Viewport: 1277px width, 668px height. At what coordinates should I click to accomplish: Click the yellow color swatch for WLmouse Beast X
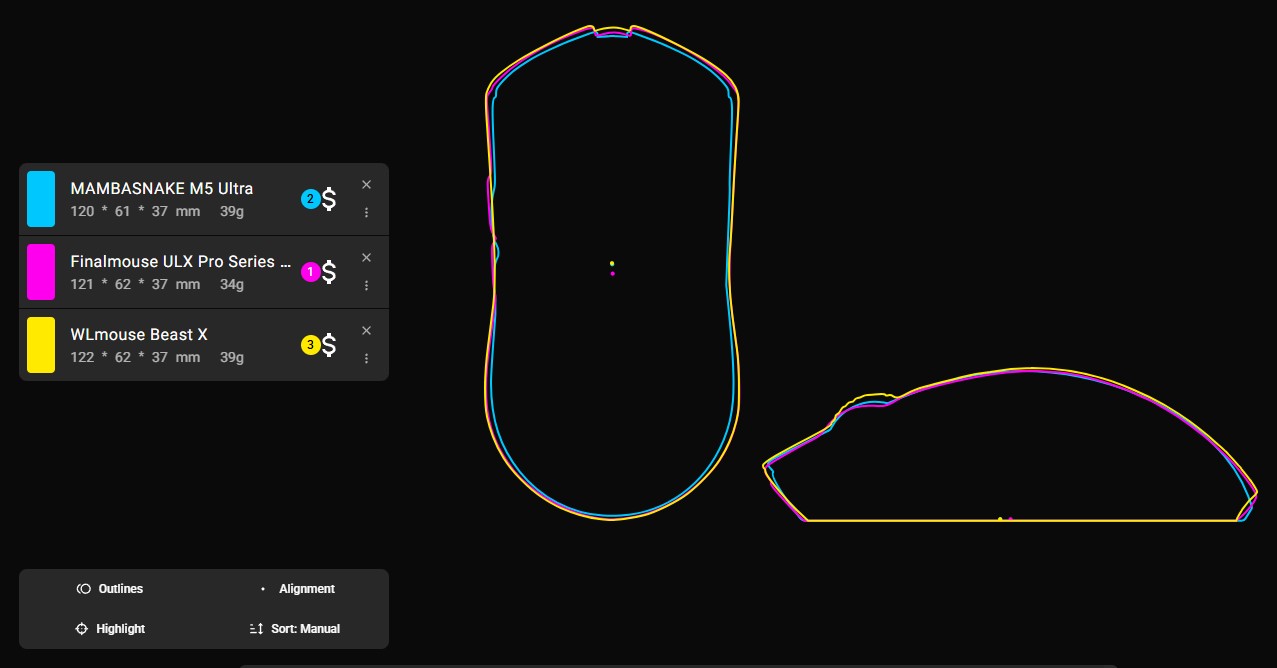click(x=41, y=345)
